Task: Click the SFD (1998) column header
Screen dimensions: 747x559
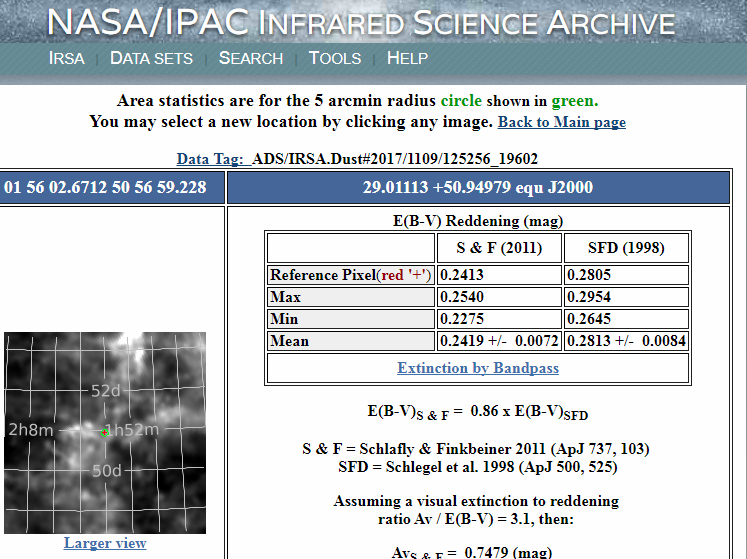Action: click(626, 248)
